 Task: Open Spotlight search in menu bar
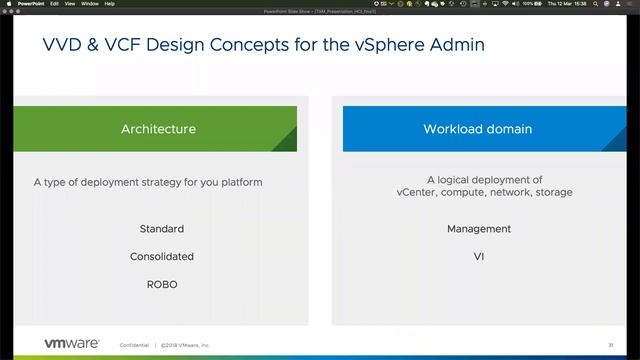[596, 4]
